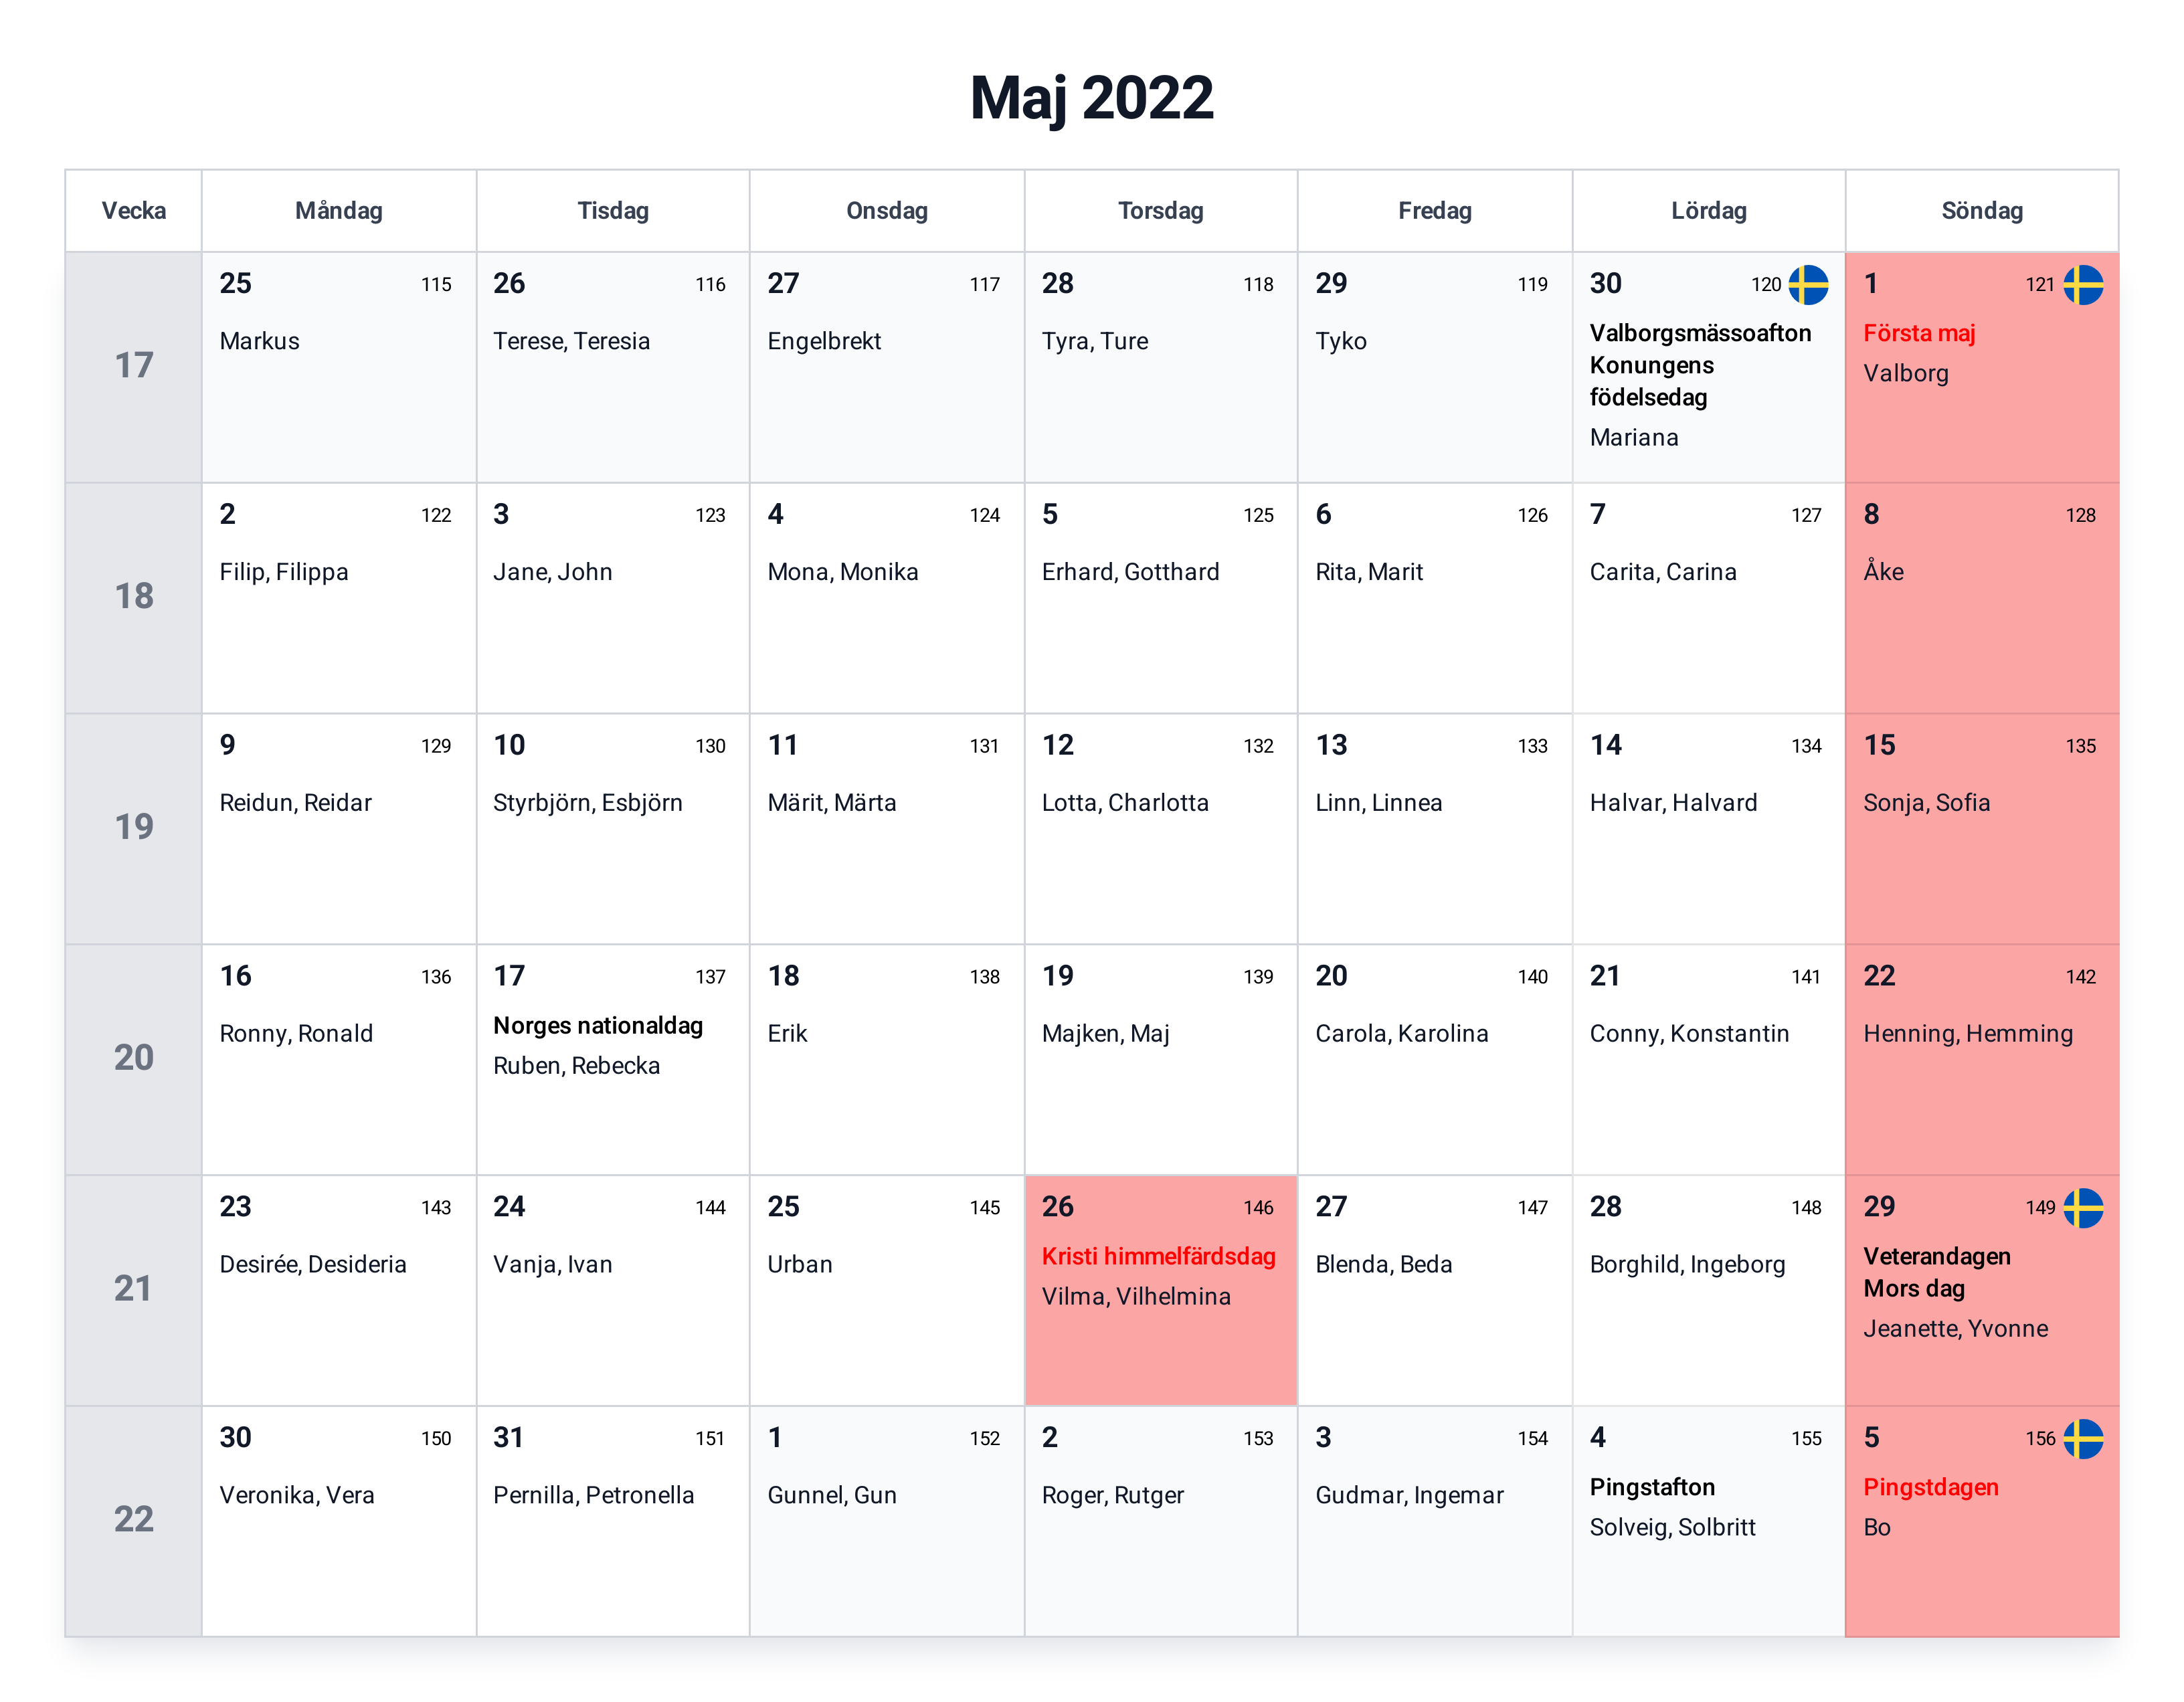Click the flag icon on June 5

coord(2083,1439)
